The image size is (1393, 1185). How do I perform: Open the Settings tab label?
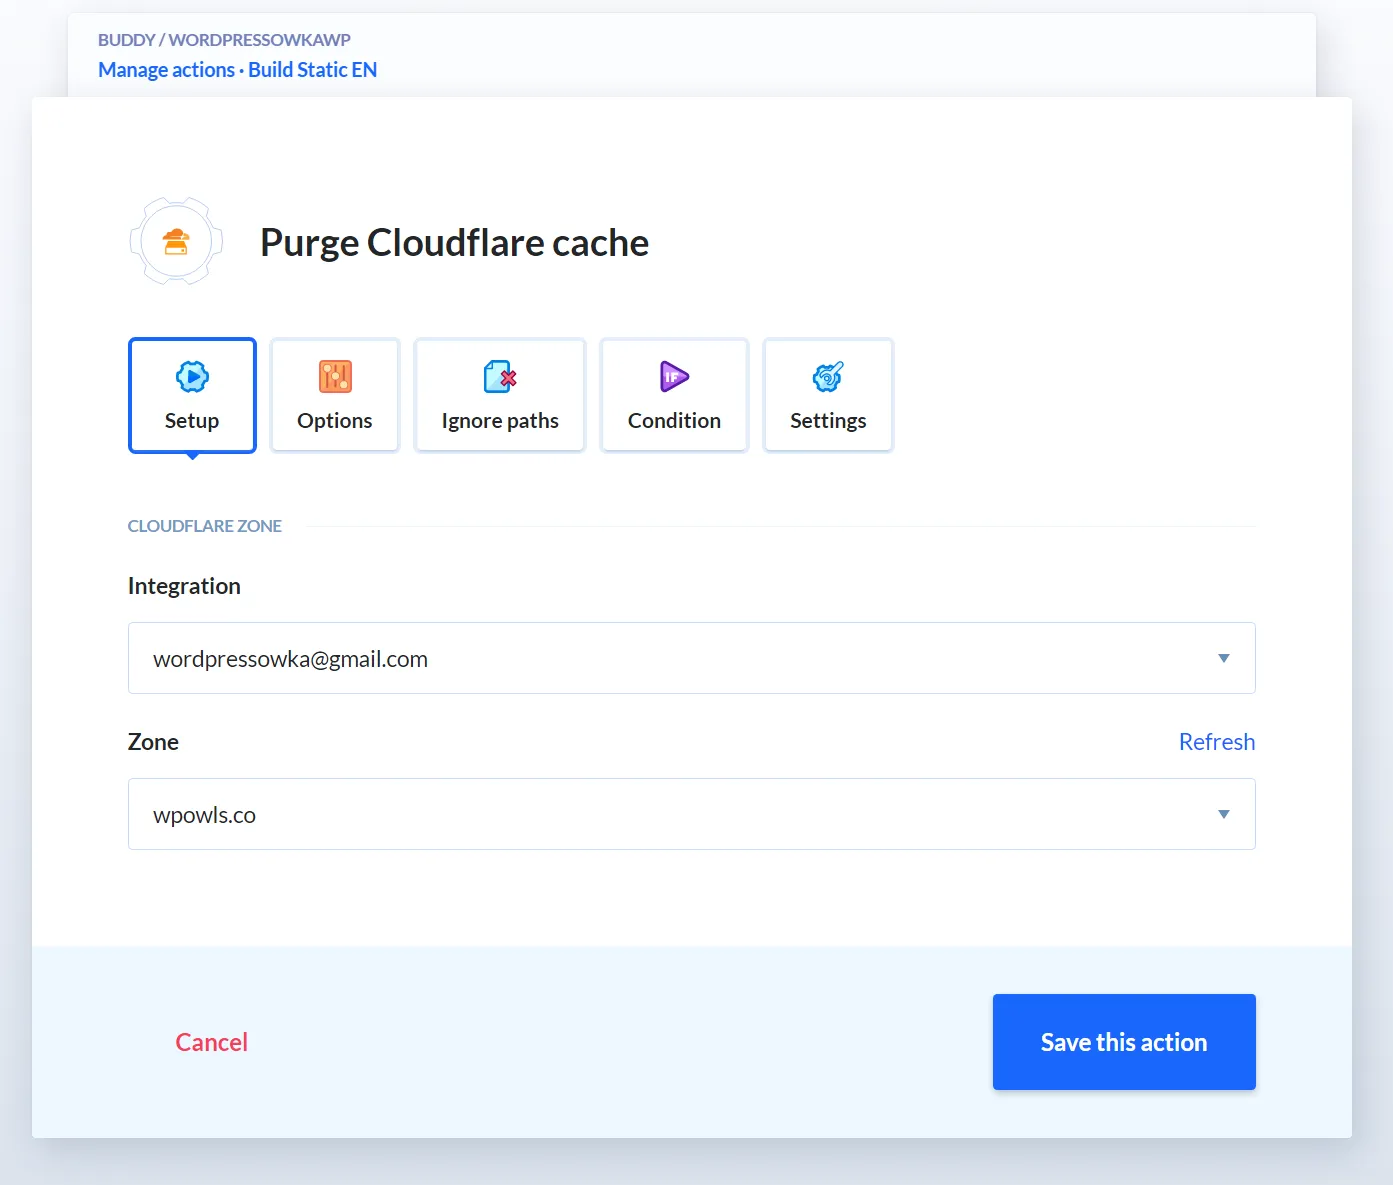click(828, 421)
